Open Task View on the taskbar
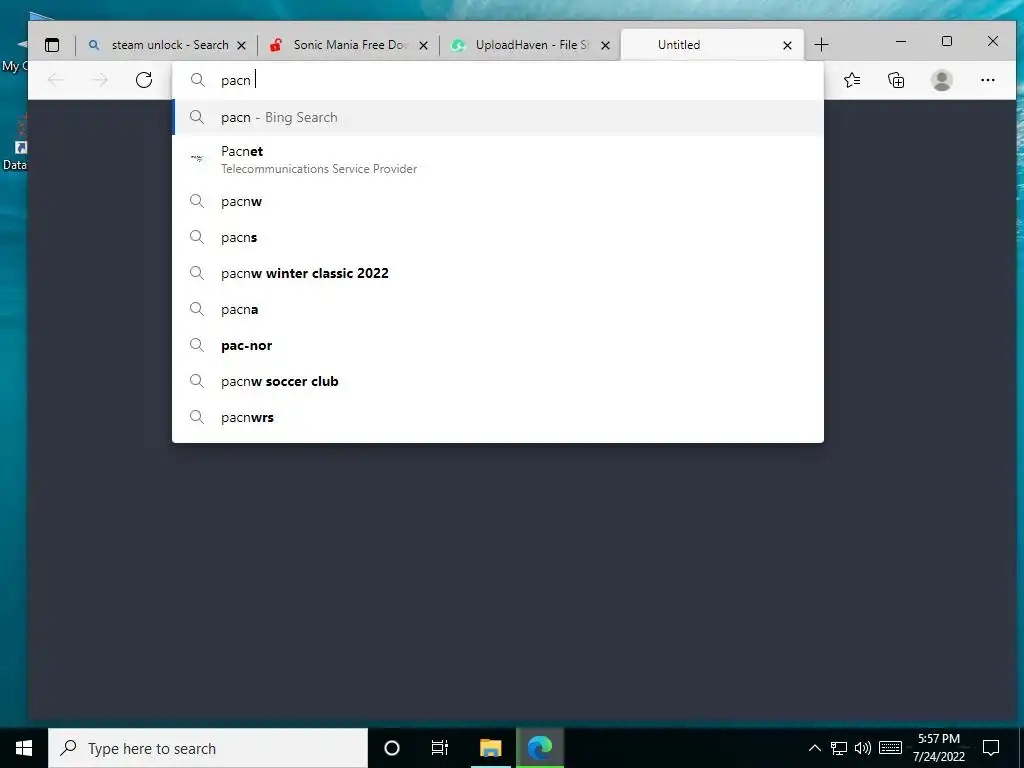1024x768 pixels. pos(440,748)
